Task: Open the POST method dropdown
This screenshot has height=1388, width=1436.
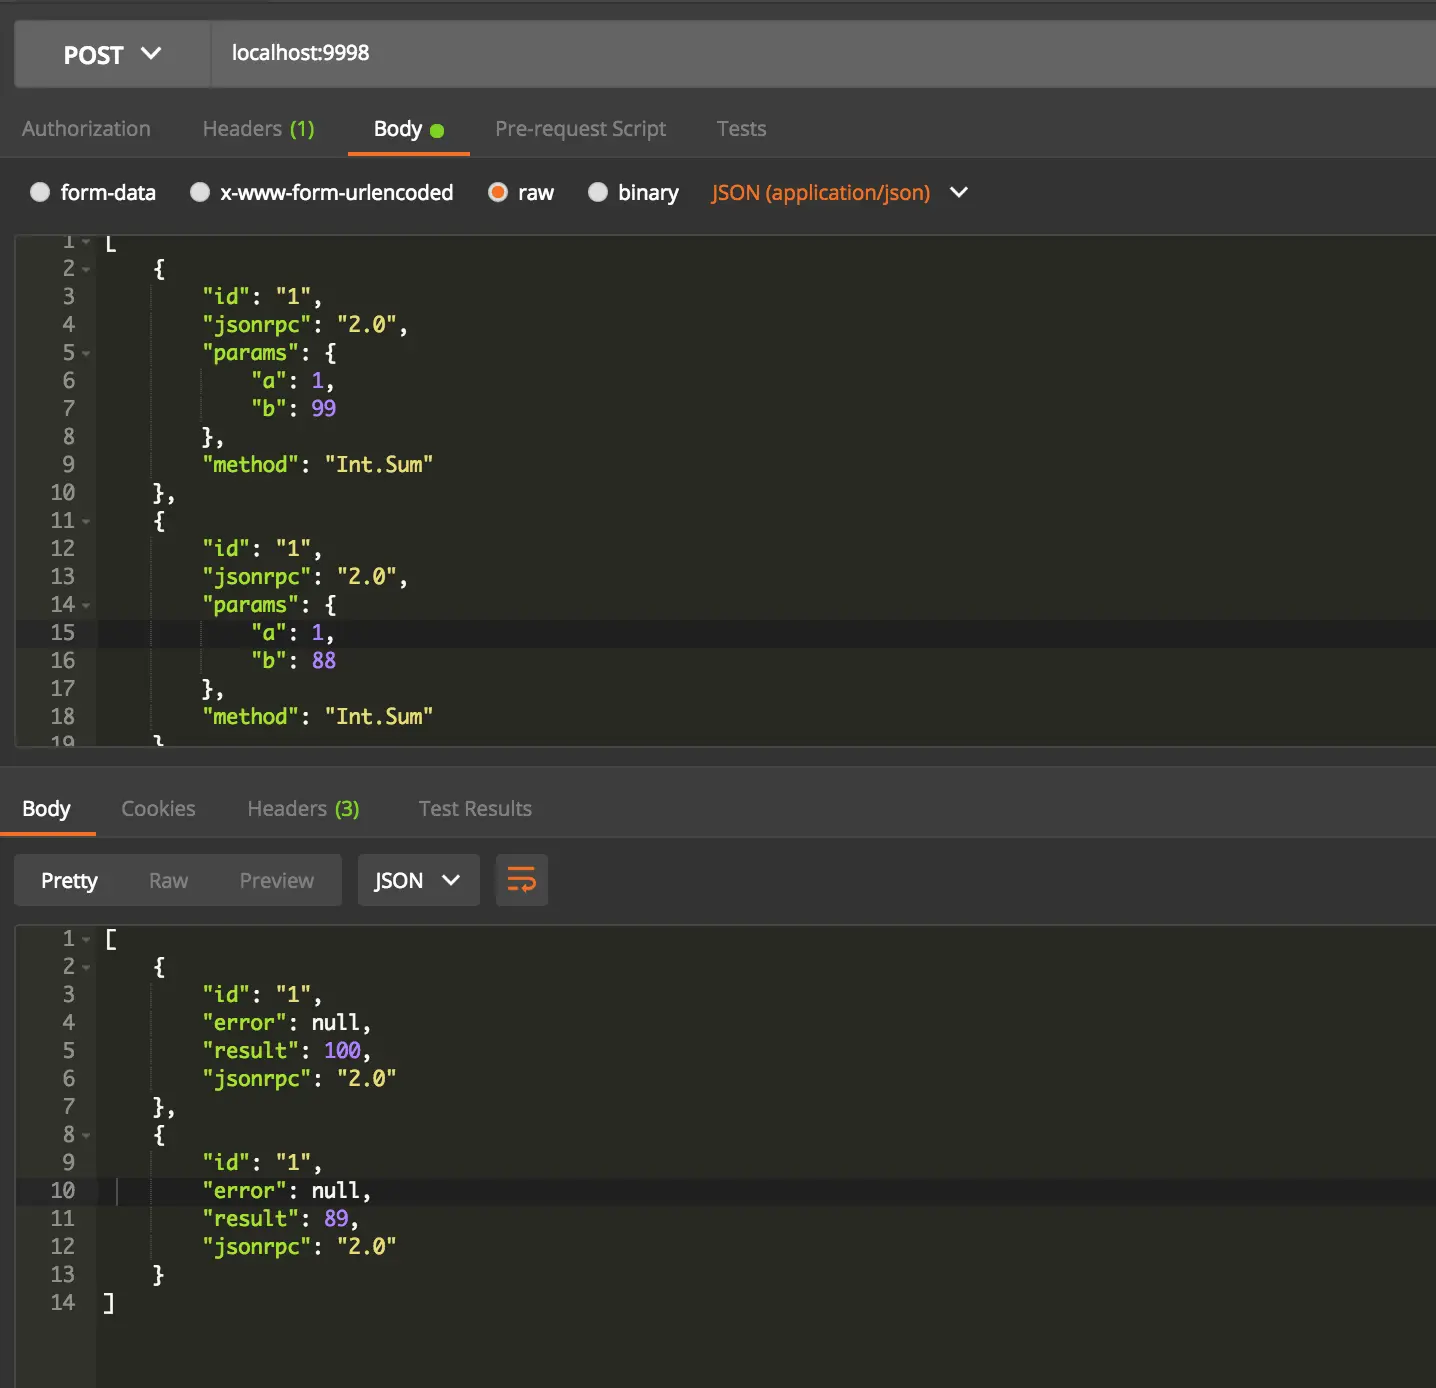Action: (x=112, y=54)
